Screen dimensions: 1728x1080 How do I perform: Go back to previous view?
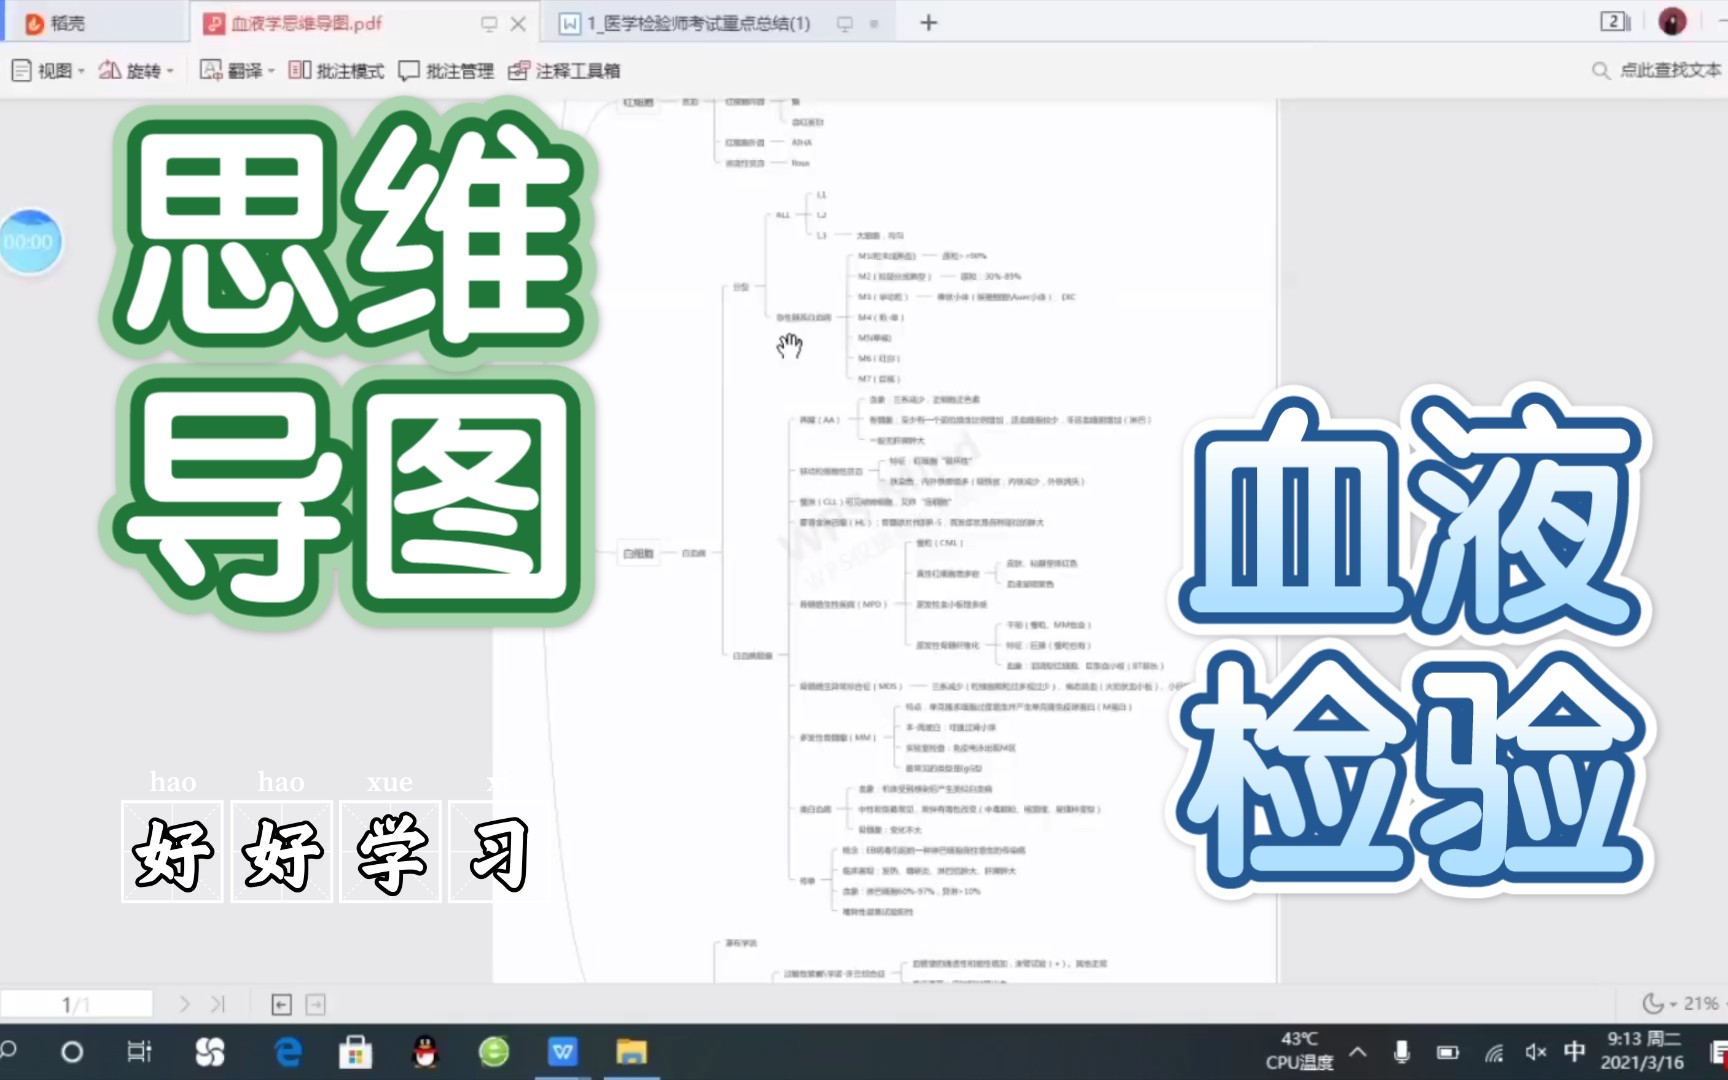coord(282,1004)
